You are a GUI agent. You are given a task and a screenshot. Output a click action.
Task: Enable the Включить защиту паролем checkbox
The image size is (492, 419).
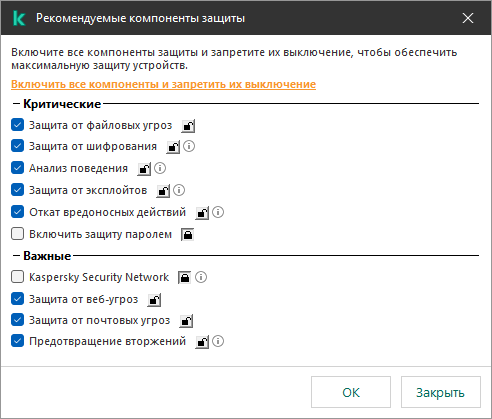(x=17, y=234)
